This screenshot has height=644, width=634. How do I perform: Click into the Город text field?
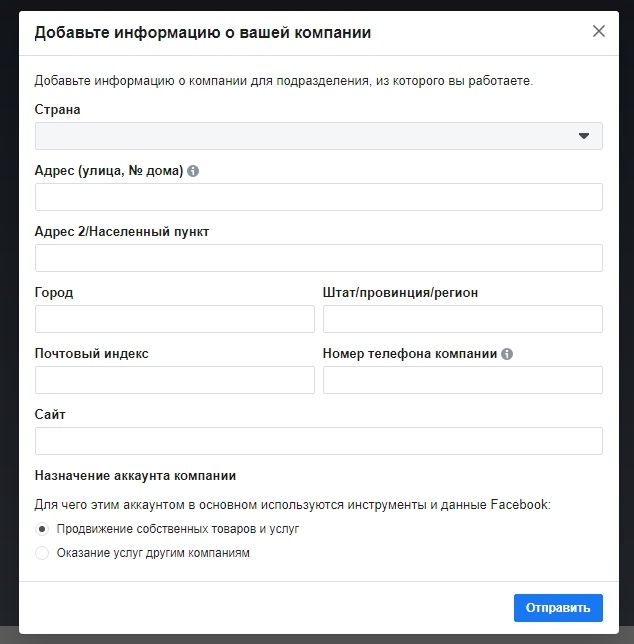tap(175, 319)
